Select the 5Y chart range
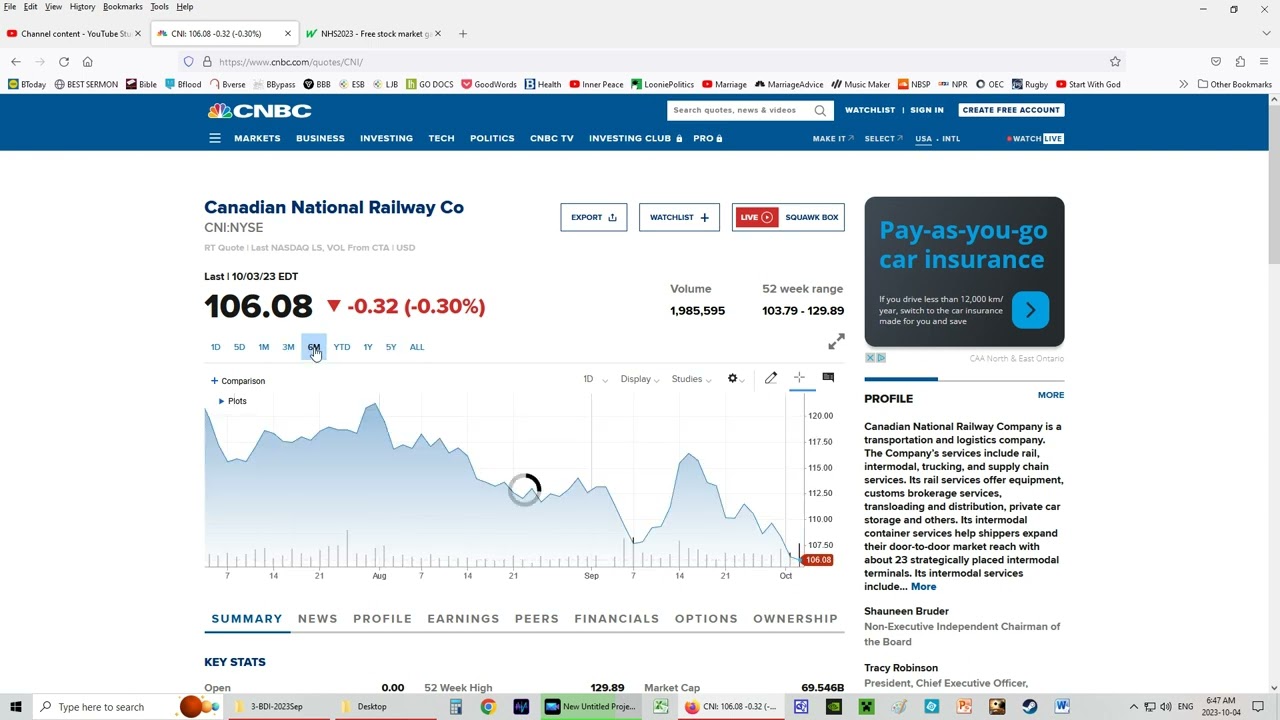The height and width of the screenshot is (720, 1280). coord(391,347)
